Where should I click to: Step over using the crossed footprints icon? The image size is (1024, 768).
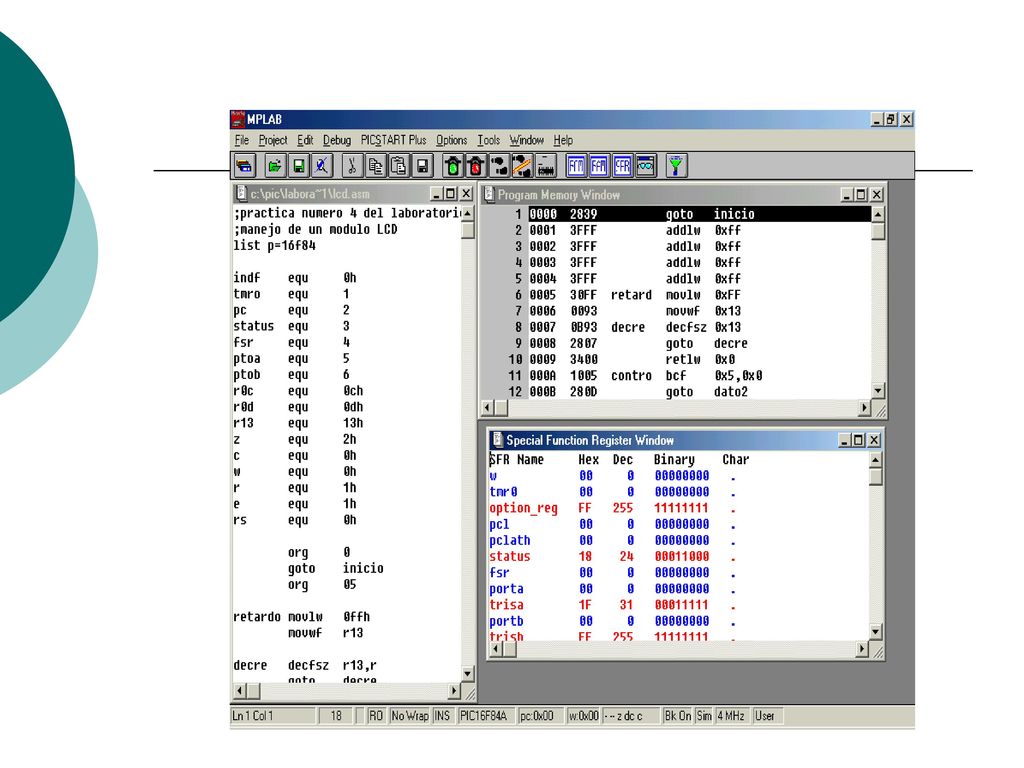(522, 166)
